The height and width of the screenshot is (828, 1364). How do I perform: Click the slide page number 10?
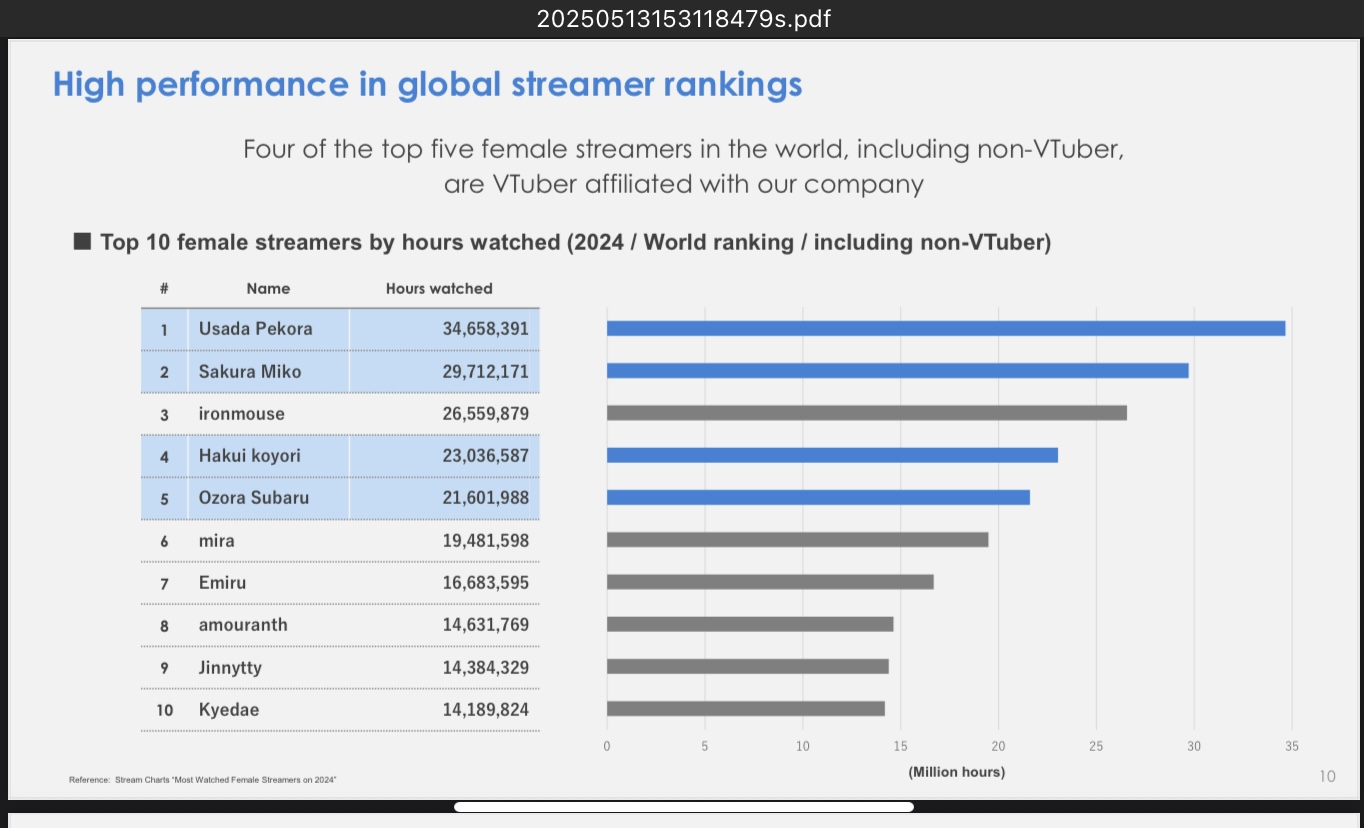(x=1327, y=776)
